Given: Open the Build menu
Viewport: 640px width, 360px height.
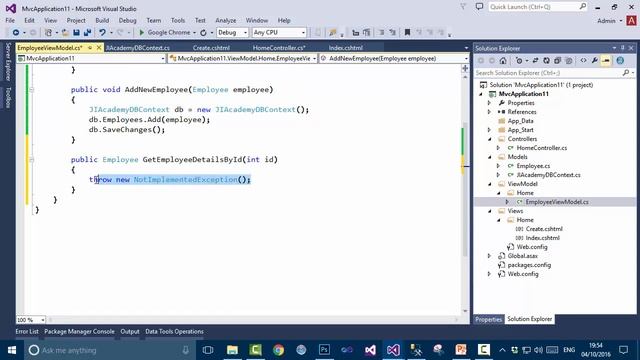Looking at the screenshot, I should point(102,20).
